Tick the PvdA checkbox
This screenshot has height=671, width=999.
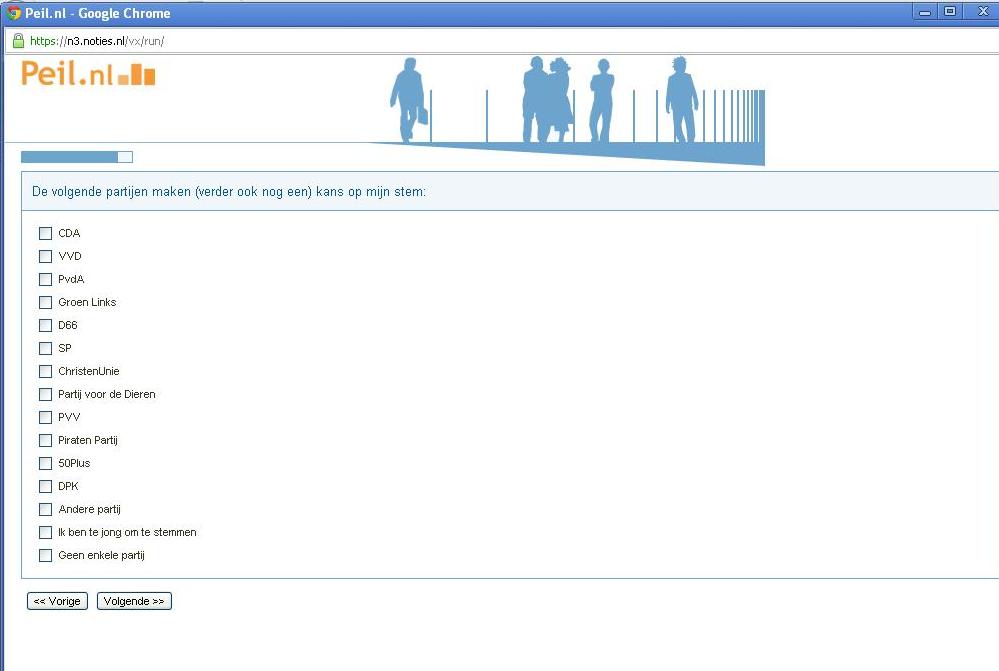tap(45, 280)
